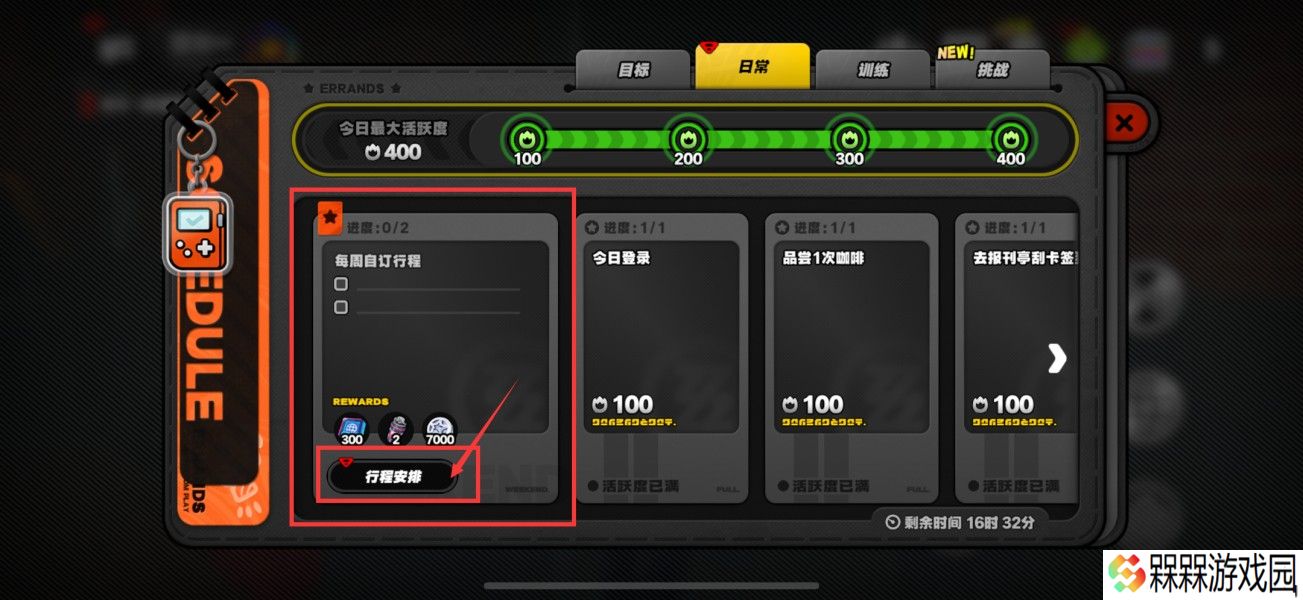Screen dimensions: 1303x600
Task: Click the 300 marker on activity progress bar
Action: pyautogui.click(x=849, y=139)
